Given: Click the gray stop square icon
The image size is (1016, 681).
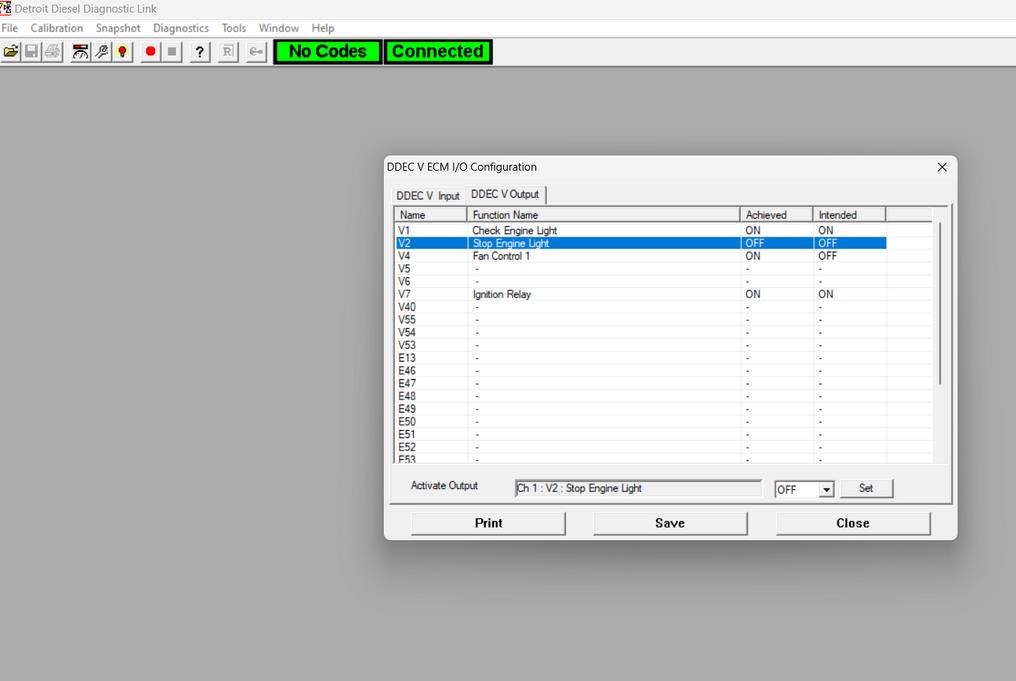Looking at the screenshot, I should pos(172,52).
